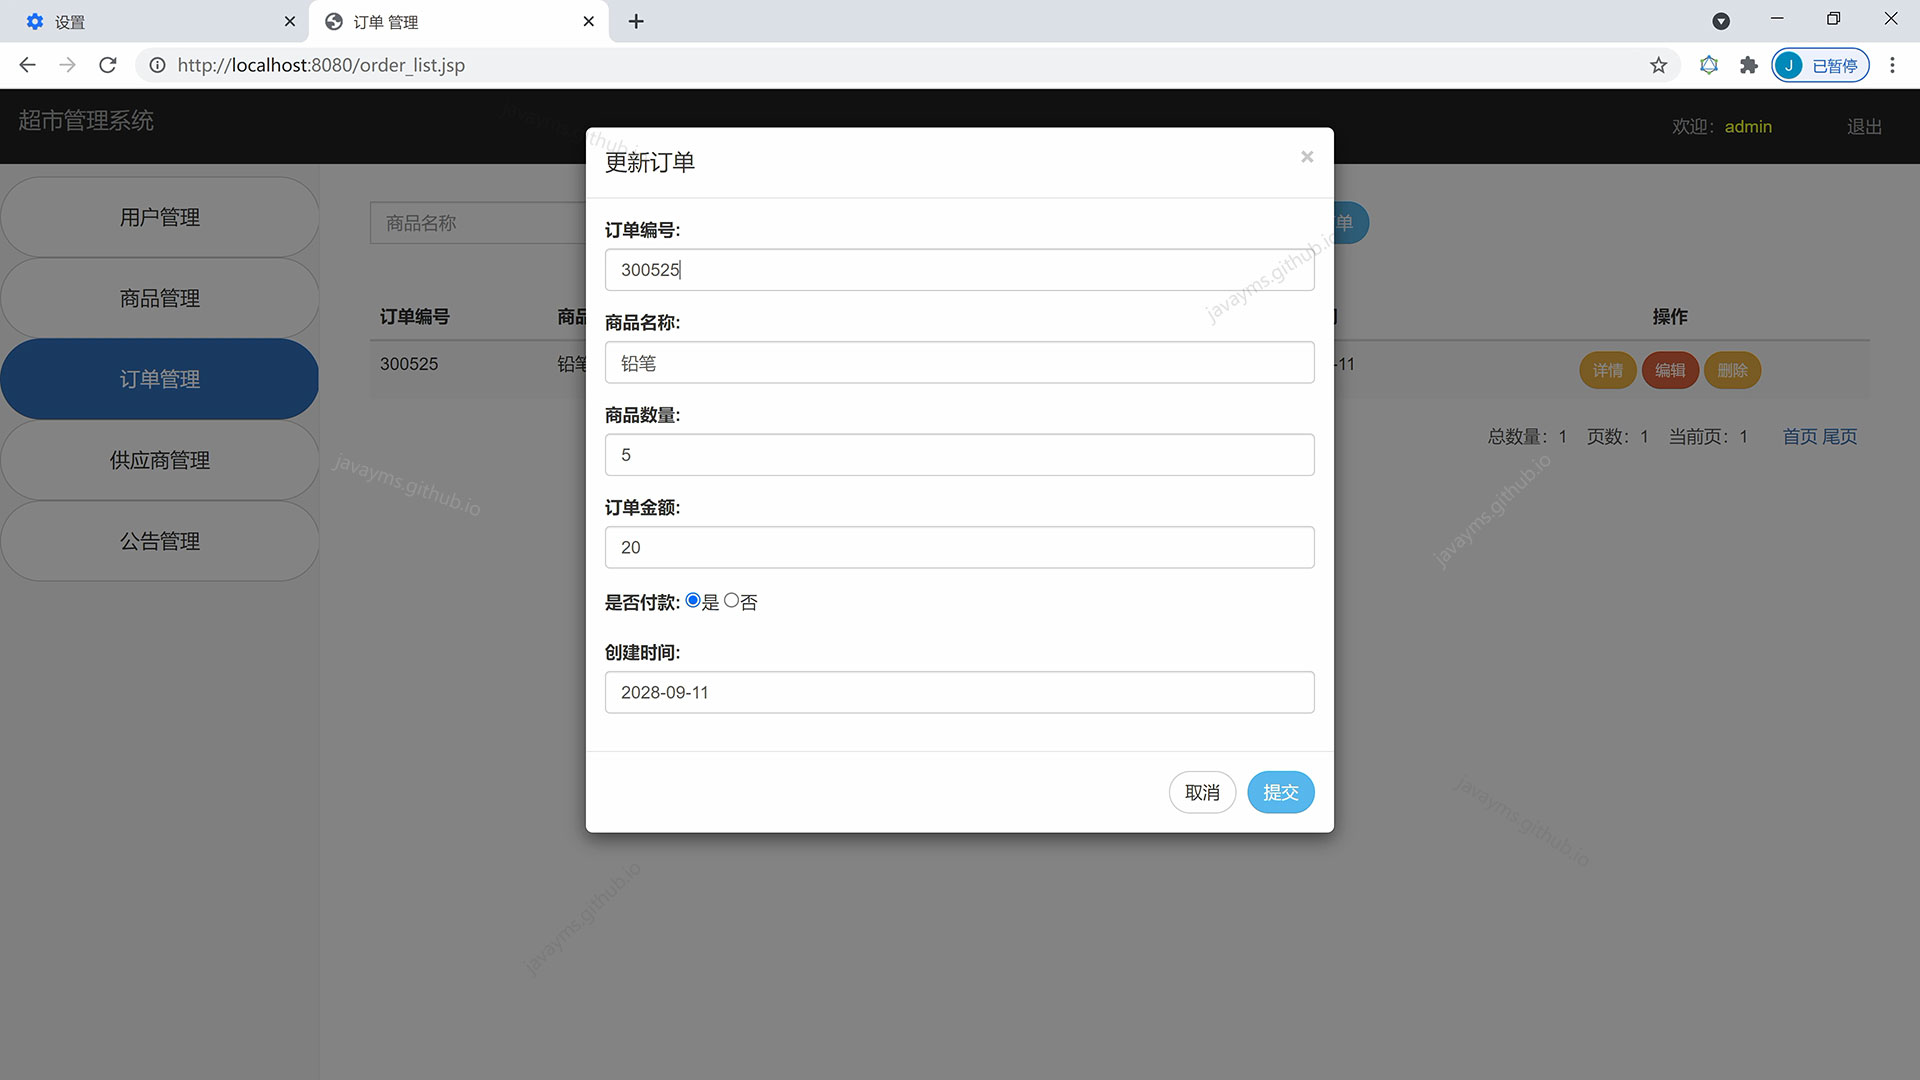Open tab search dropdown arrow
Screen dimensions: 1920x1080
point(1721,21)
